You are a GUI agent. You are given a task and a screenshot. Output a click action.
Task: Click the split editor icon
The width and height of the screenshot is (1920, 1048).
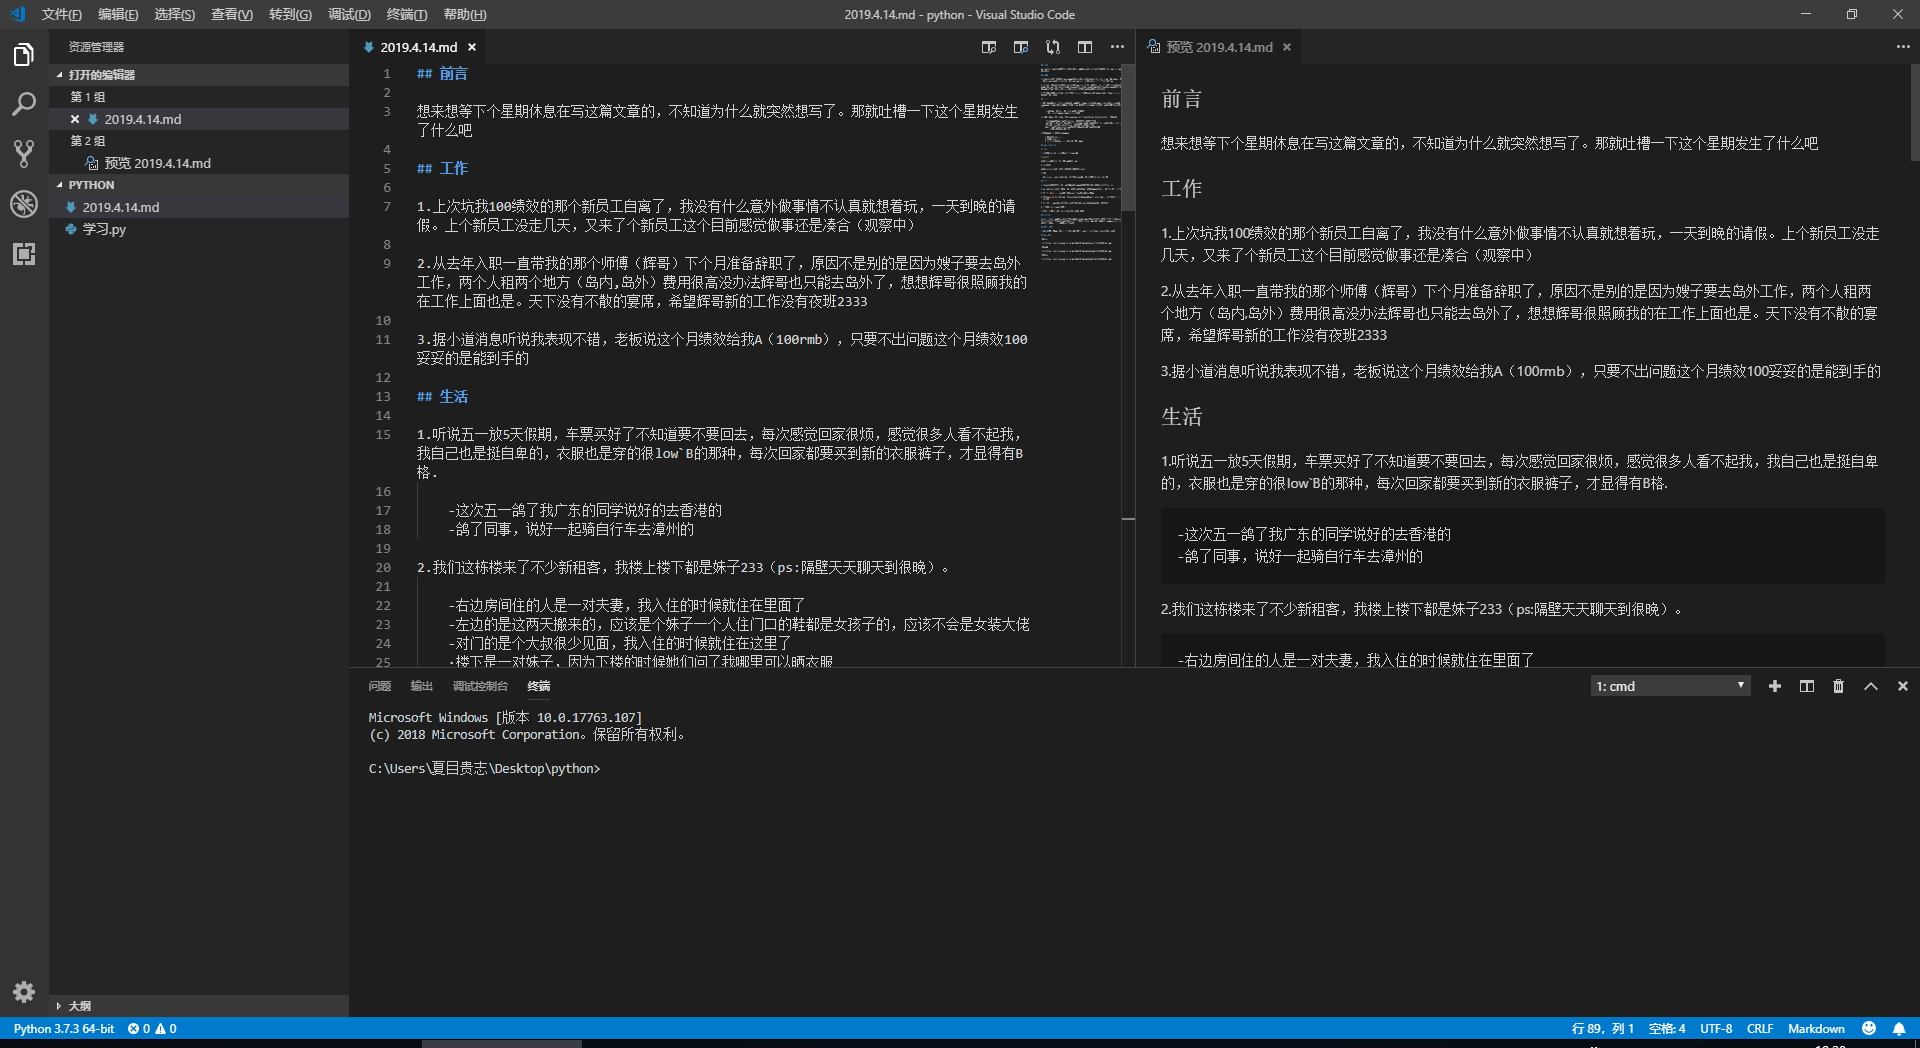click(x=1085, y=47)
